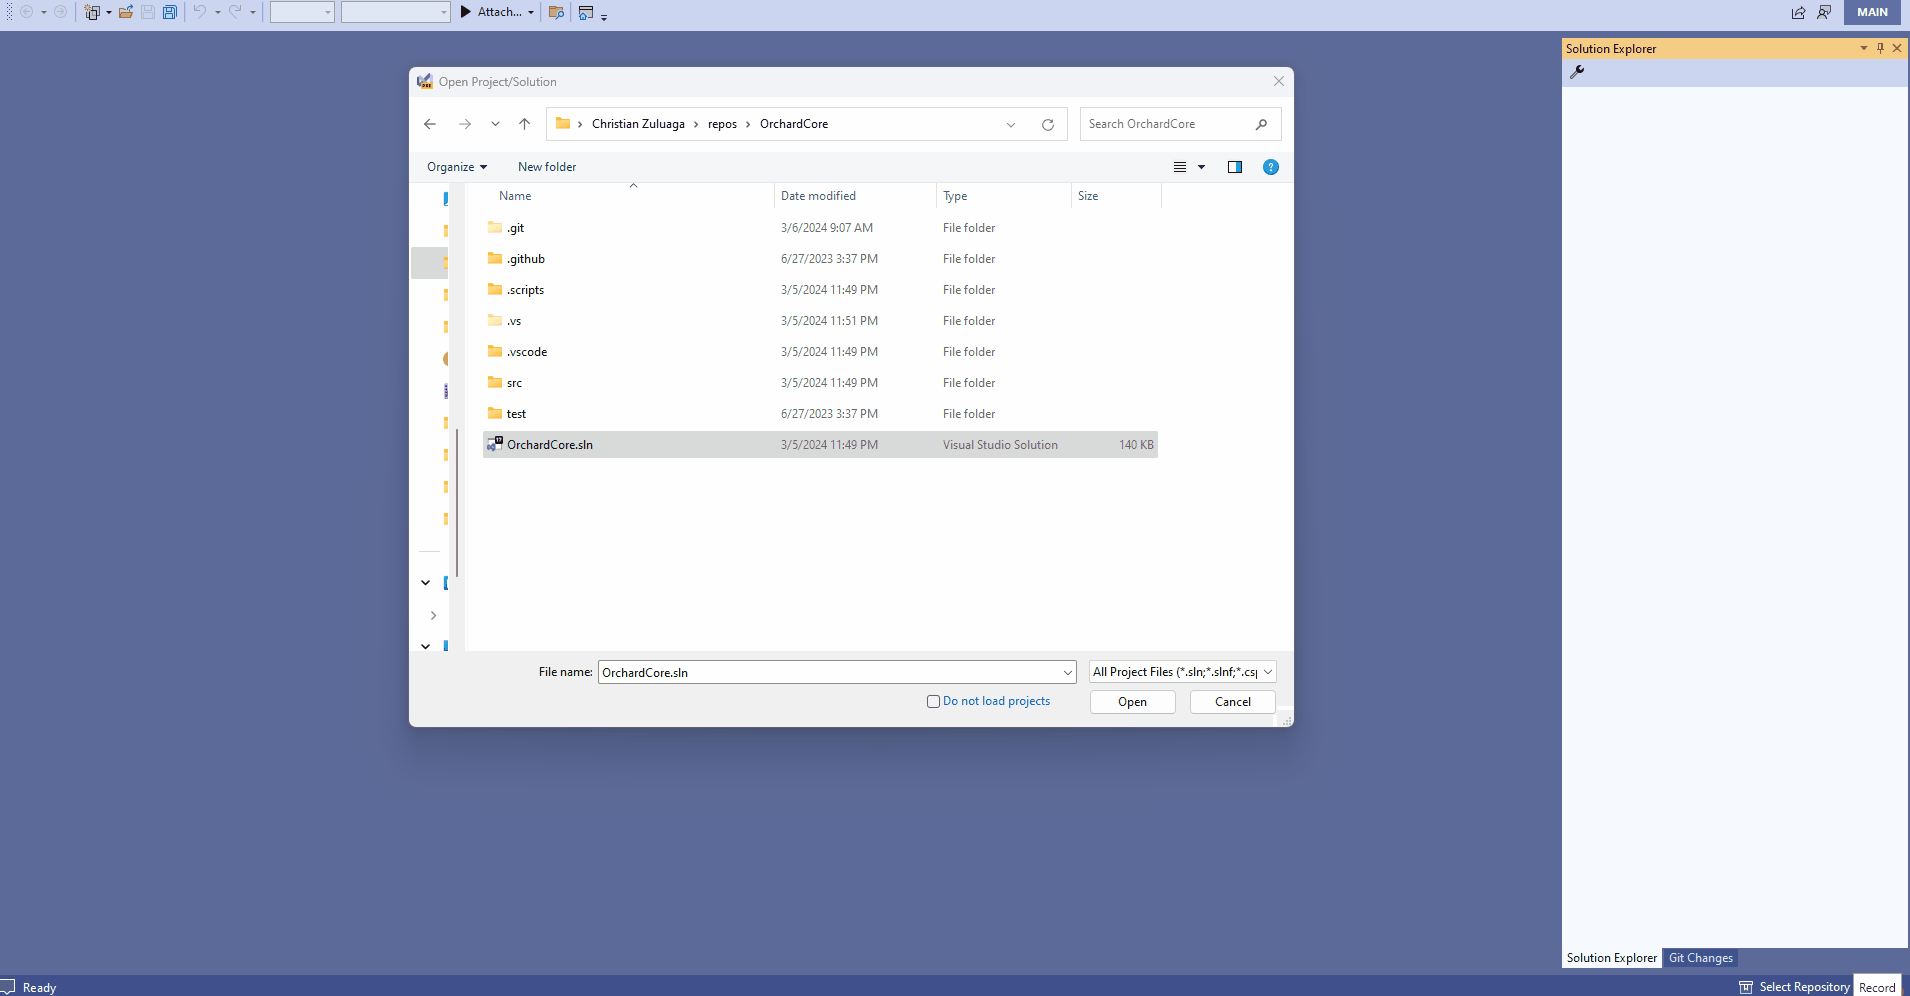Click the Open File toolbar icon

[126, 12]
